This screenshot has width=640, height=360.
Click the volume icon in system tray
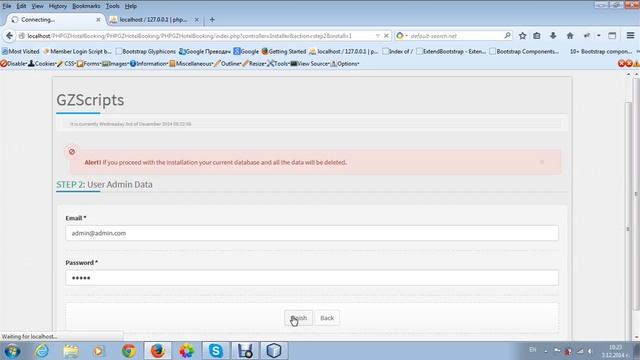click(x=590, y=351)
